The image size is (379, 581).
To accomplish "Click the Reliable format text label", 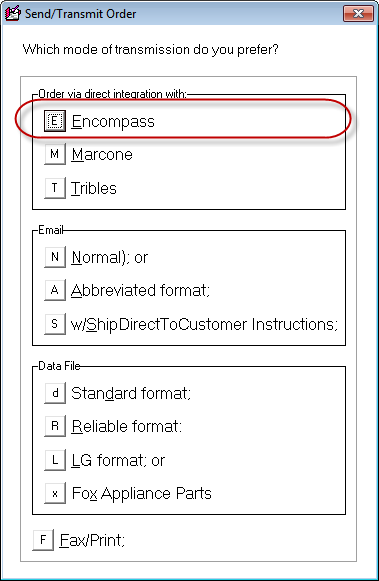I will pos(126,426).
